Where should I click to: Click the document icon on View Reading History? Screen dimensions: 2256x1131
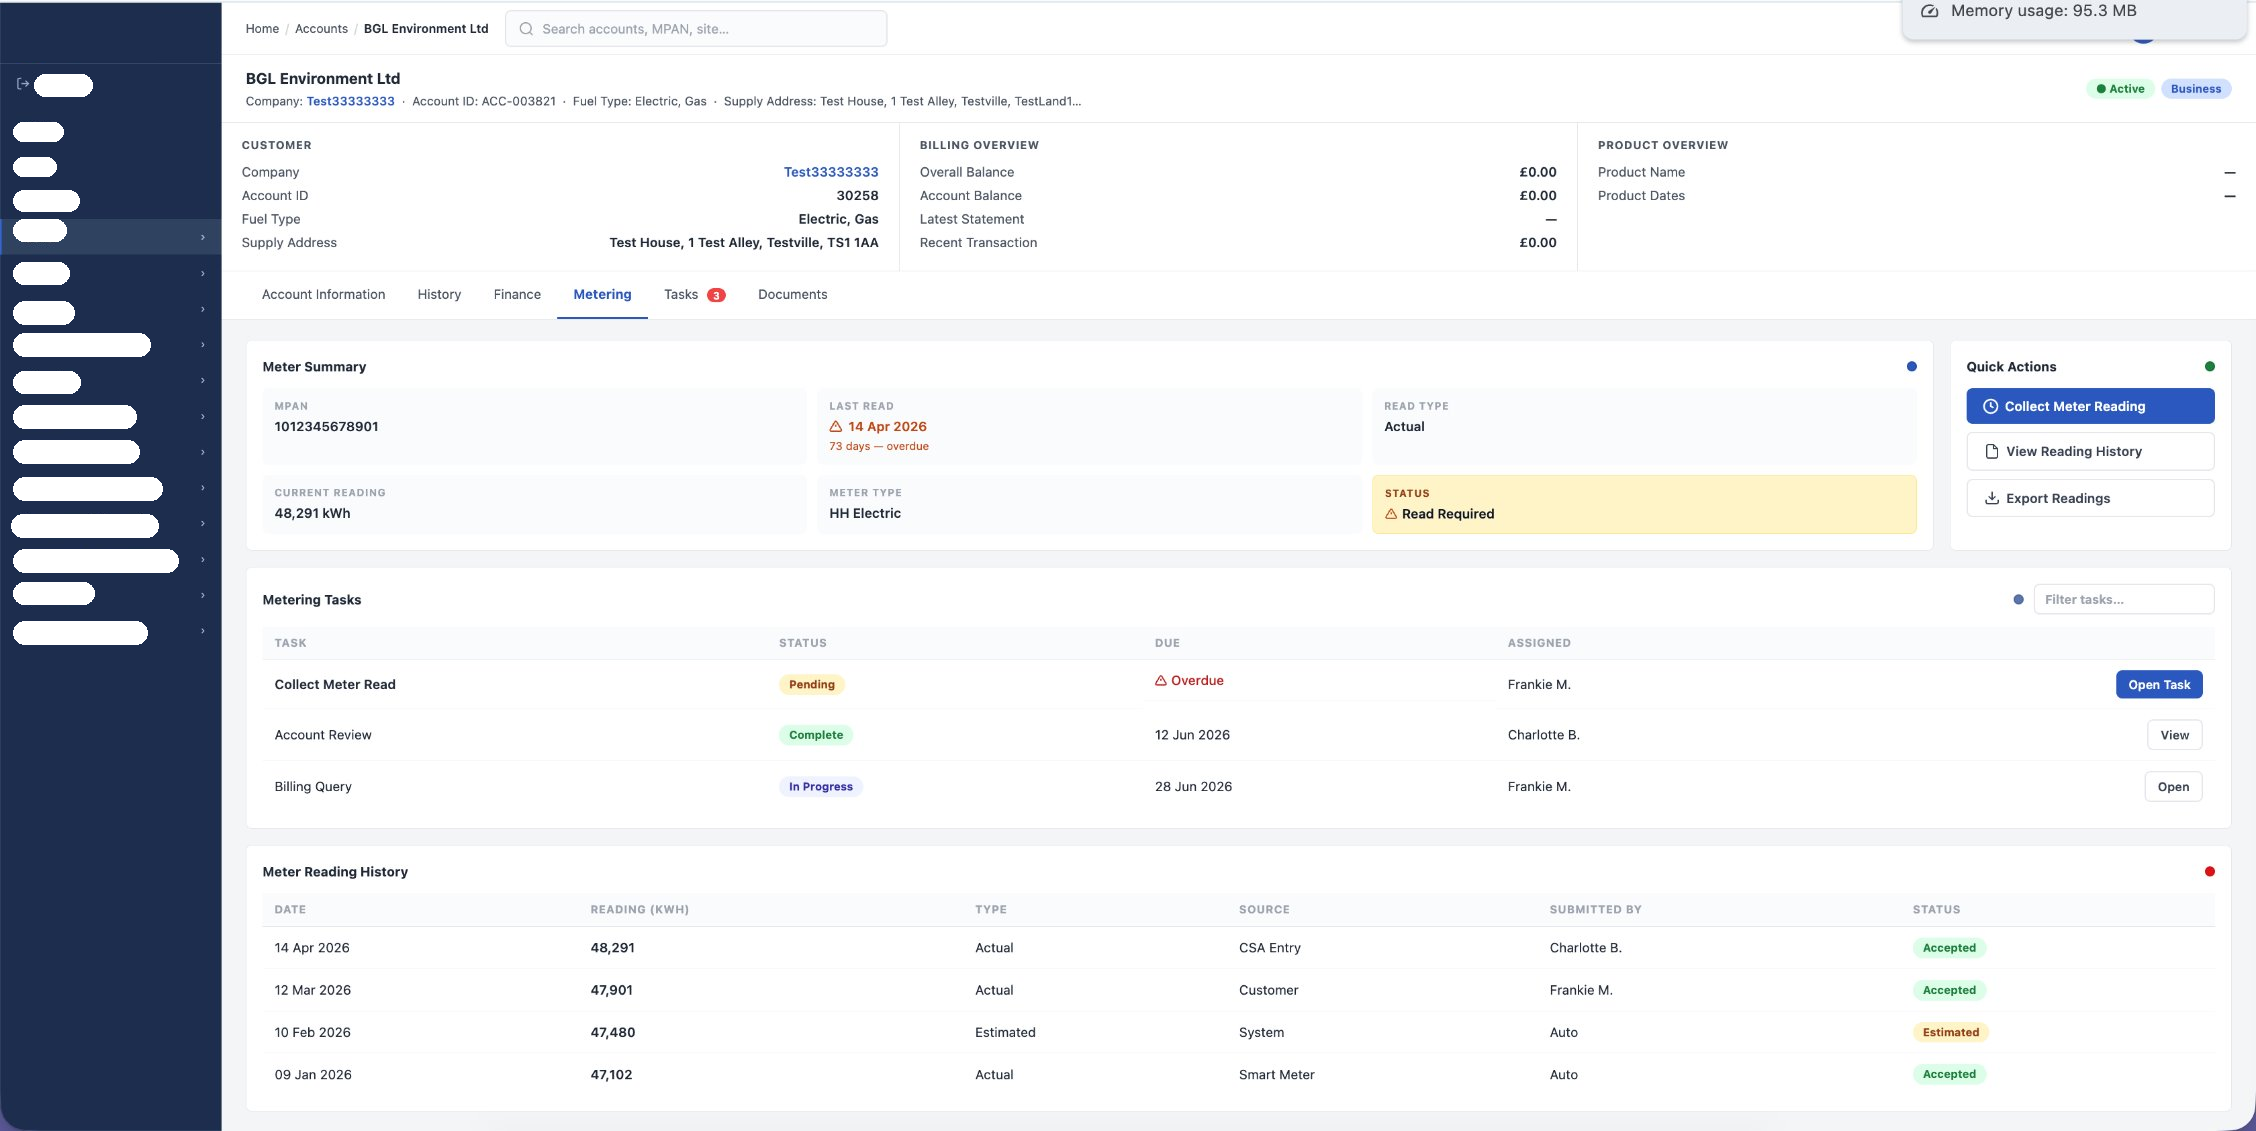(1992, 451)
